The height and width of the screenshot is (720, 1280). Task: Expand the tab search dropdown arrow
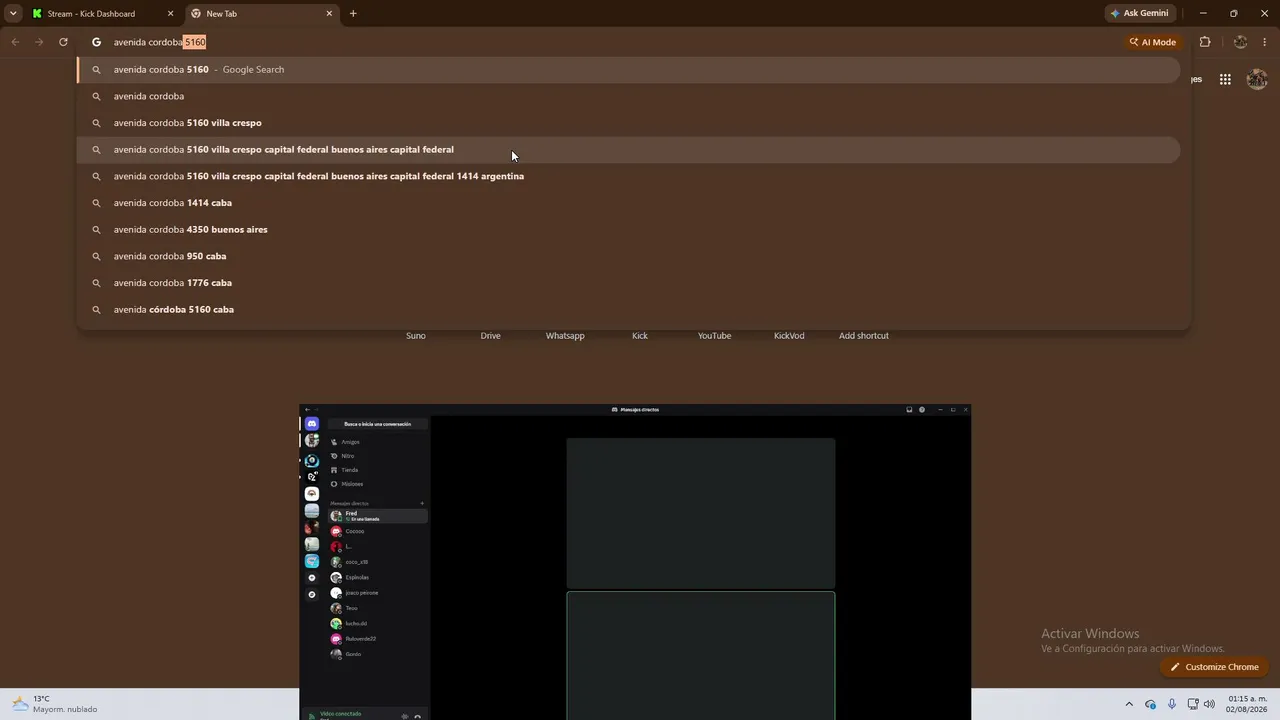point(13,13)
